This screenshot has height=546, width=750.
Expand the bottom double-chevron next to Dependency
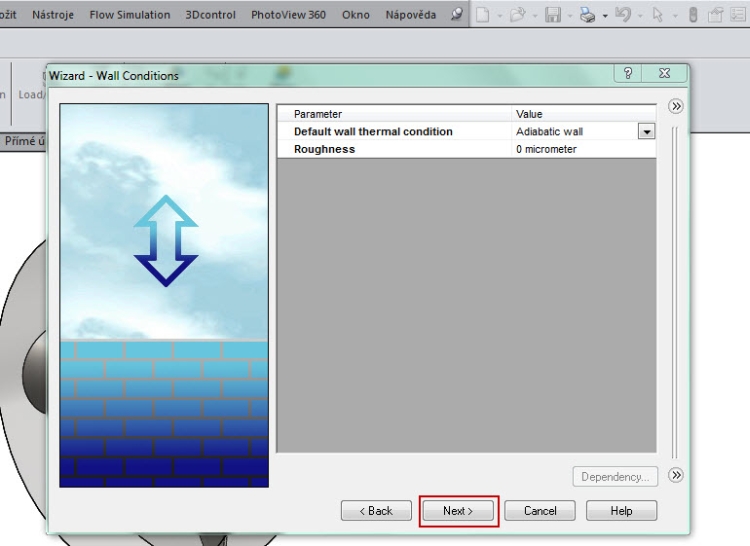coord(676,475)
